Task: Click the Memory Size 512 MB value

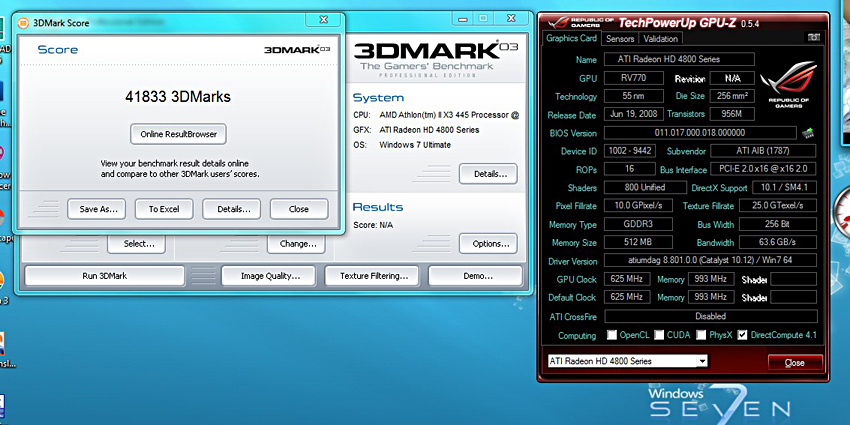Action: tap(638, 242)
